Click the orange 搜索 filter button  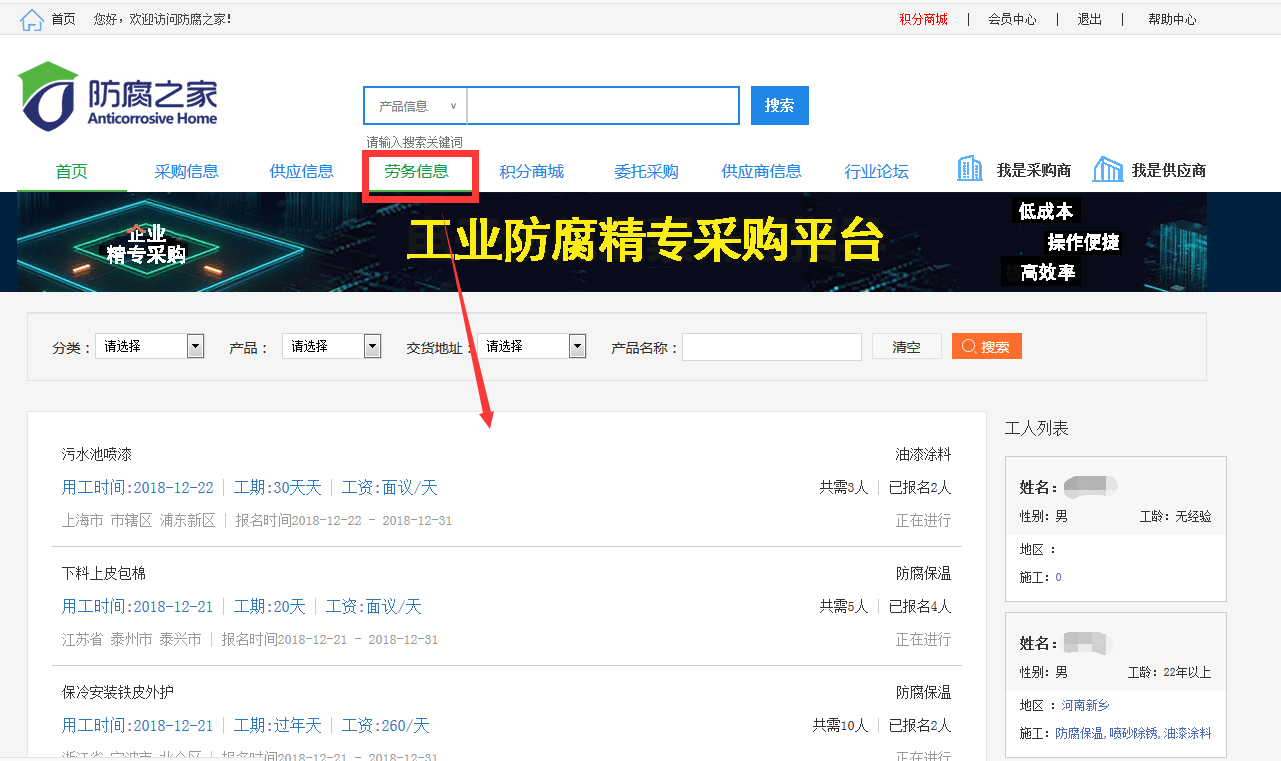[x=986, y=347]
